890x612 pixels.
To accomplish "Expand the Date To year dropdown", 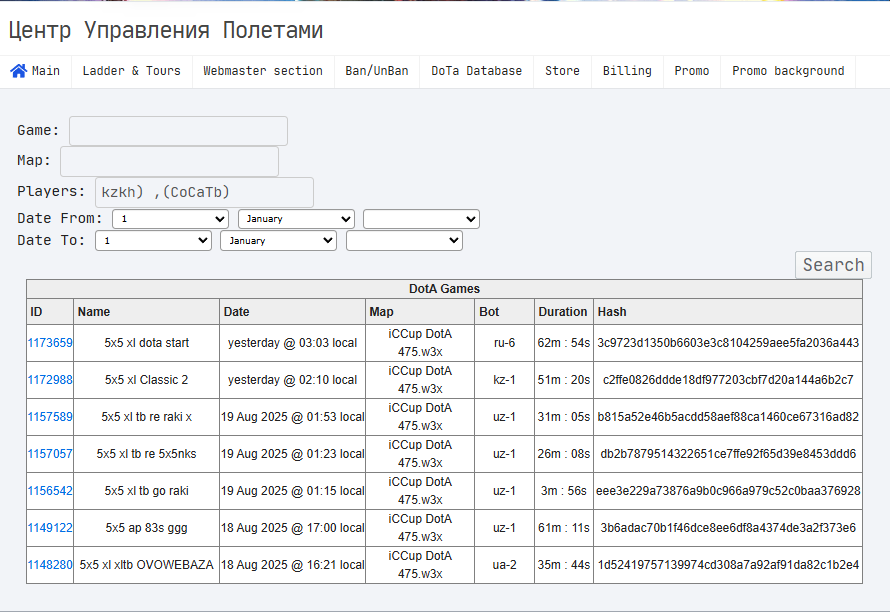I will point(404,241).
